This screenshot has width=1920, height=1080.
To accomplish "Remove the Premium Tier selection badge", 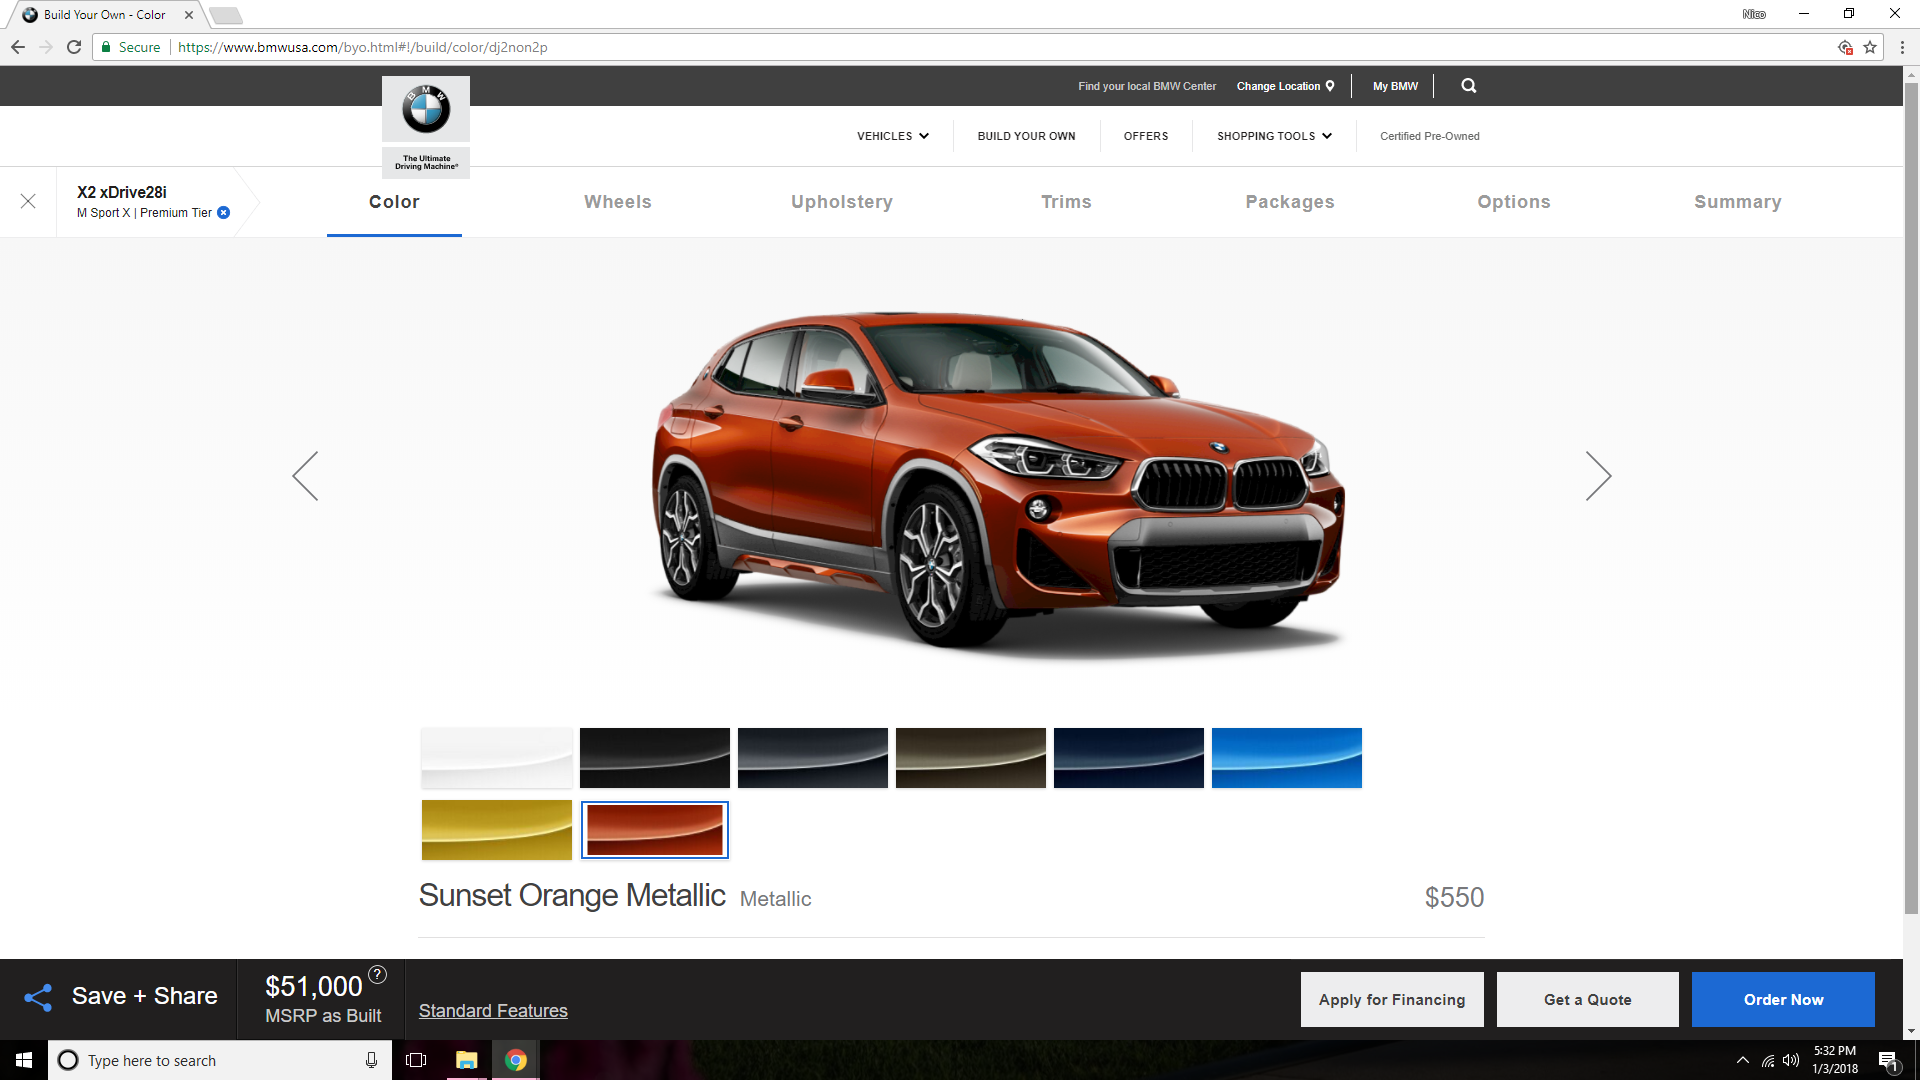I will pyautogui.click(x=224, y=213).
